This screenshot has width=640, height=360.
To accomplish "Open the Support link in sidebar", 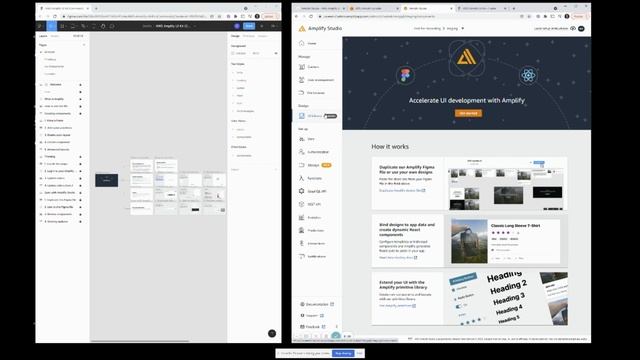I will pos(312,316).
